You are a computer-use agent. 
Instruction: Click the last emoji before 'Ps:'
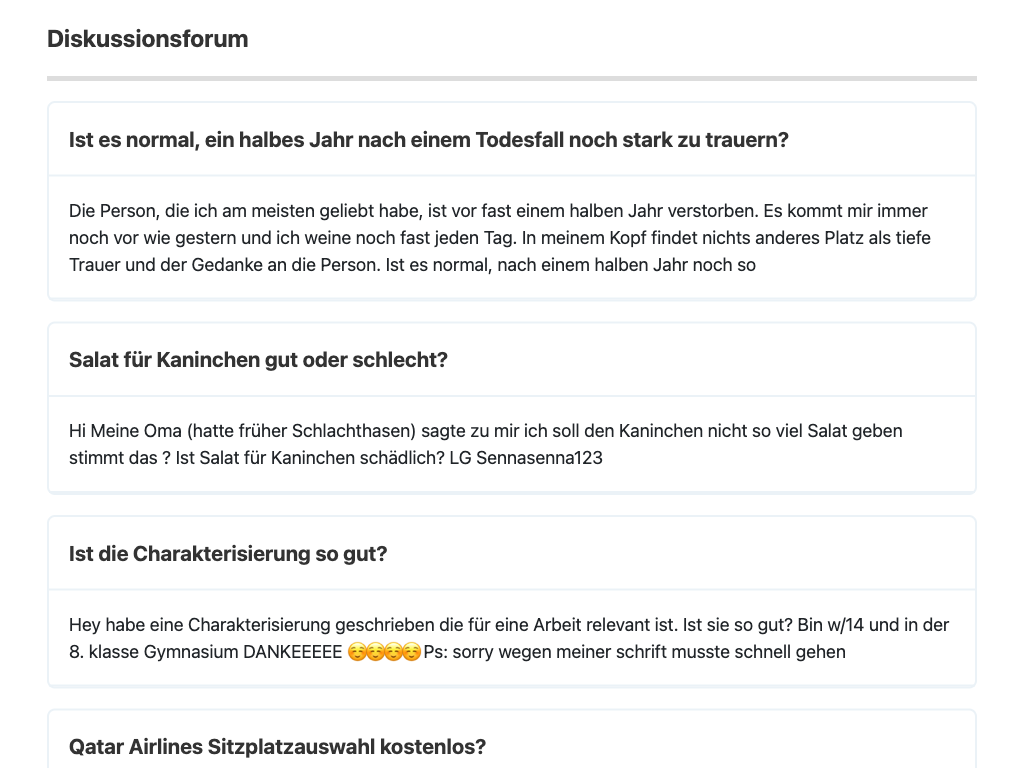tap(412, 652)
